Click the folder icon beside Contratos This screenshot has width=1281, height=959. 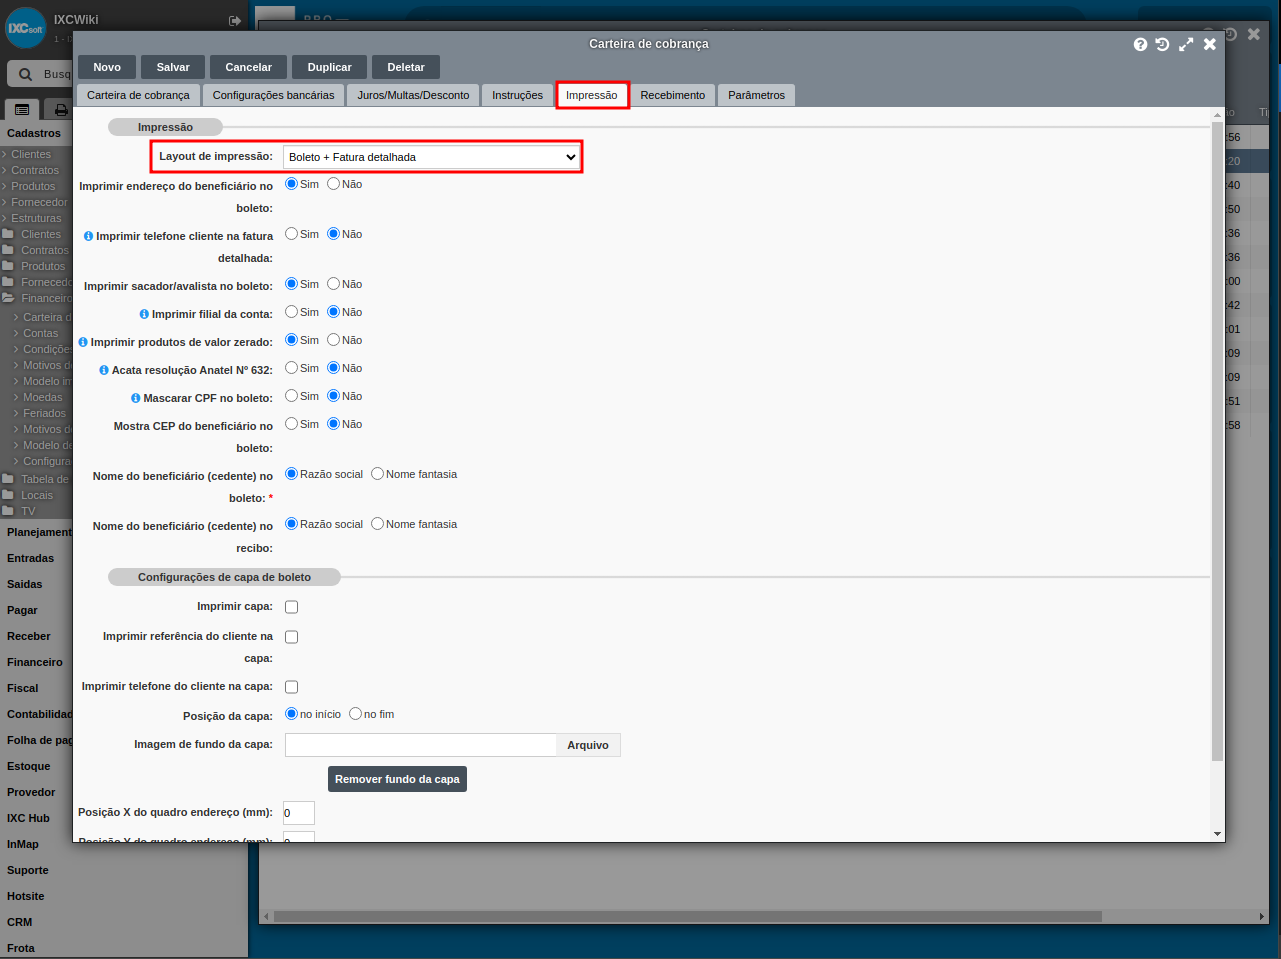tap(8, 250)
